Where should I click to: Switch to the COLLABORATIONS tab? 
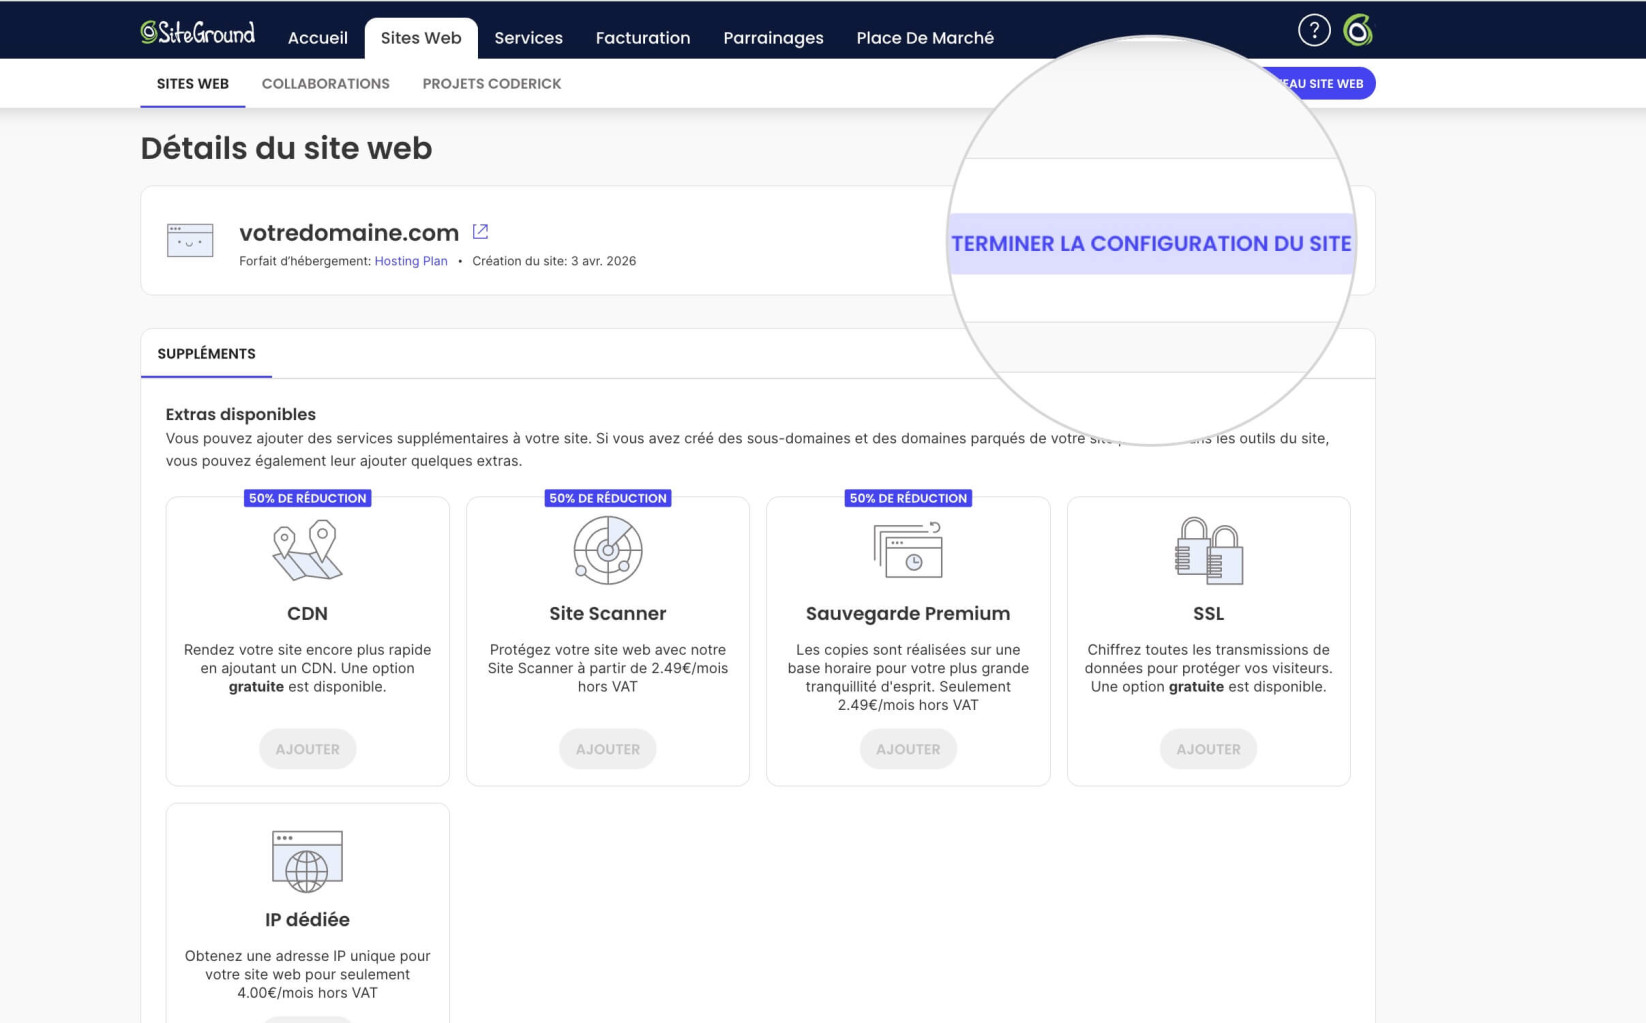point(326,84)
